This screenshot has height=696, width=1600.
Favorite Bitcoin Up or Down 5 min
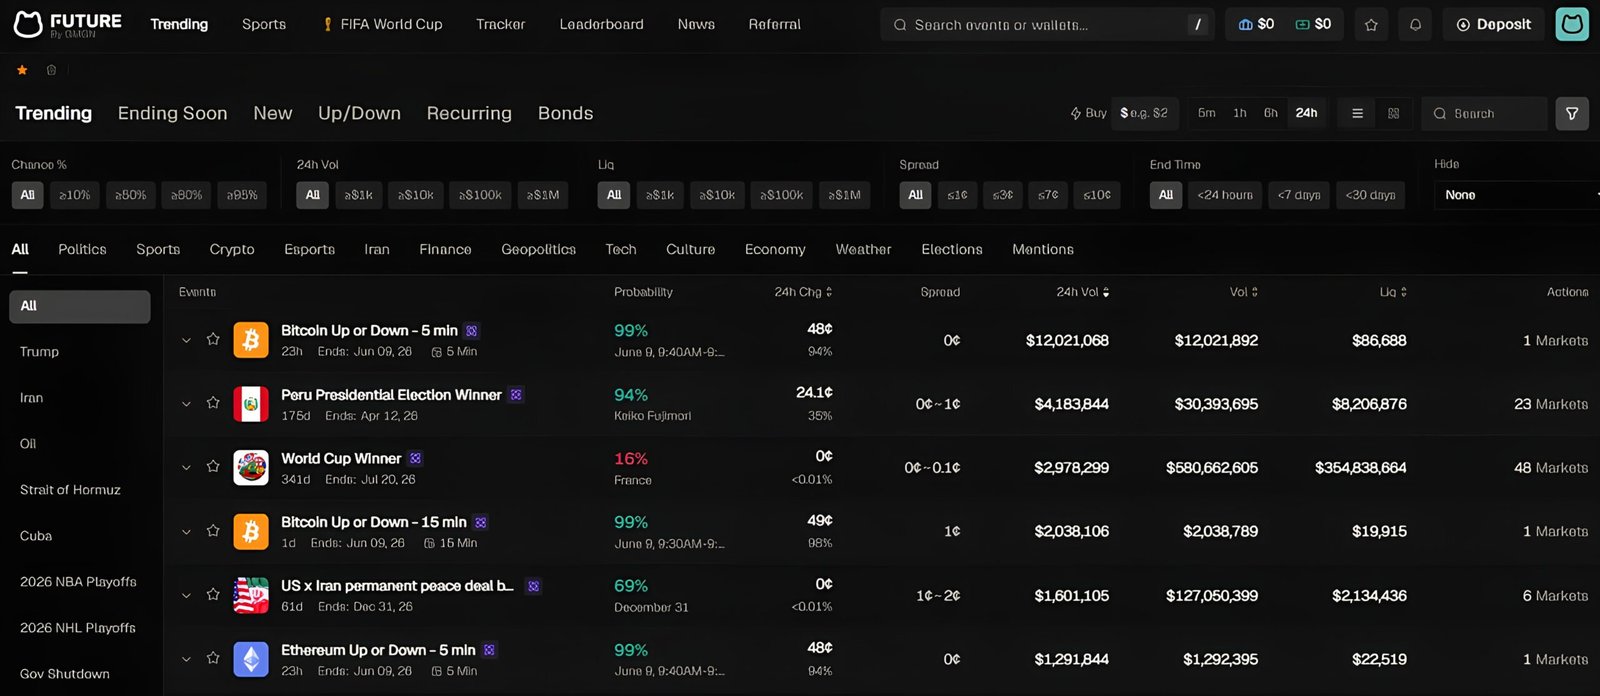pos(213,339)
